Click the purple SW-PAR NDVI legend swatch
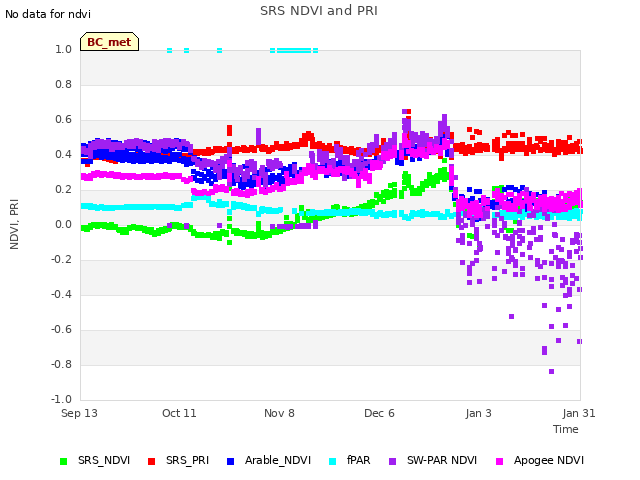640x480 pixels. pos(392,461)
